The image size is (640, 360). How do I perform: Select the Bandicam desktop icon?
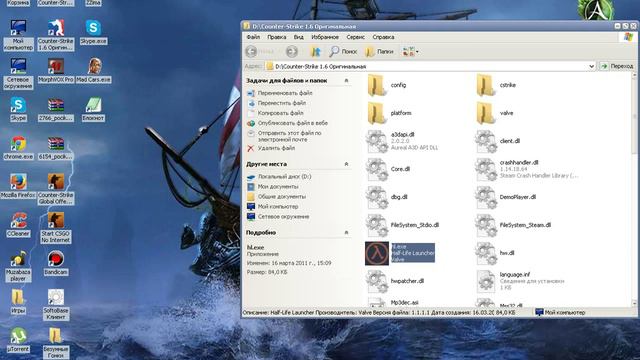click(x=56, y=263)
